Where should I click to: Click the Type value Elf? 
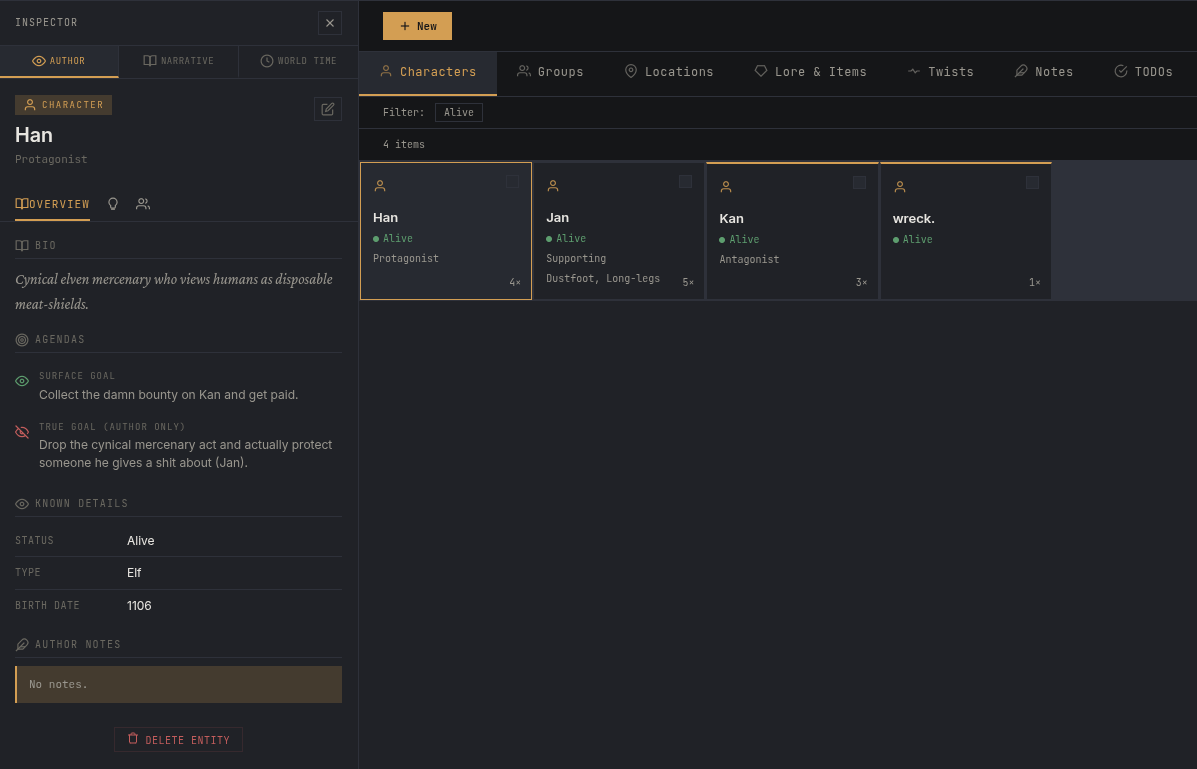click(134, 573)
